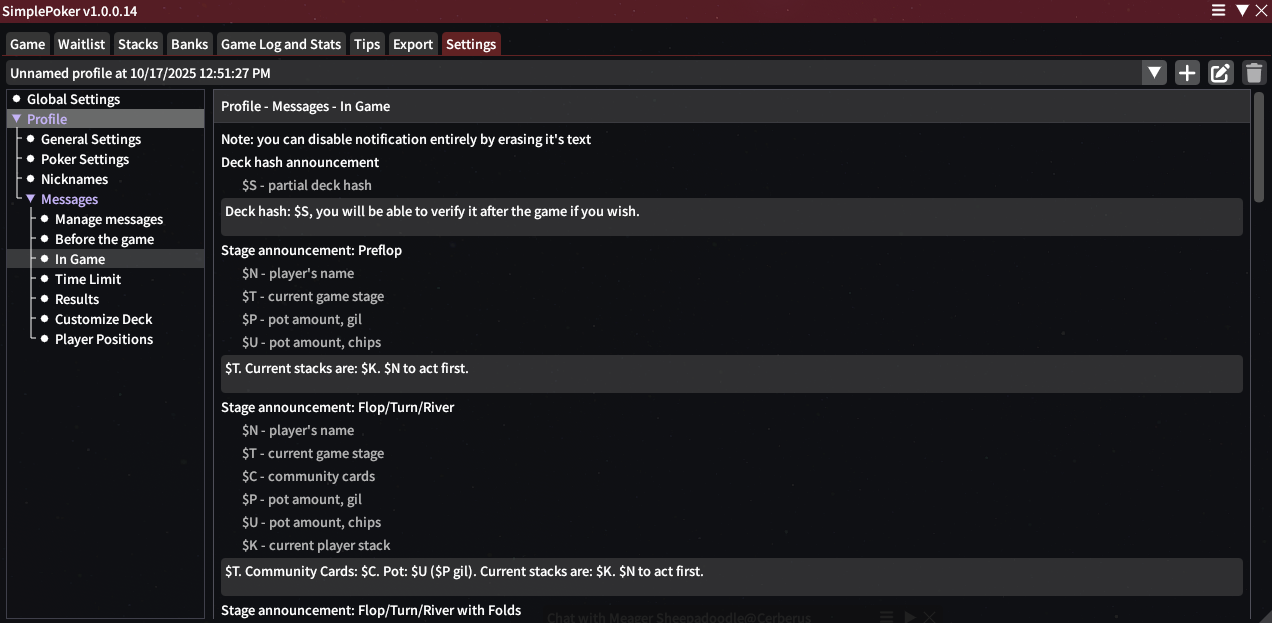Viewport: 1272px width, 623px height.
Task: Open the Game Log and Stats tab
Action: click(x=280, y=44)
